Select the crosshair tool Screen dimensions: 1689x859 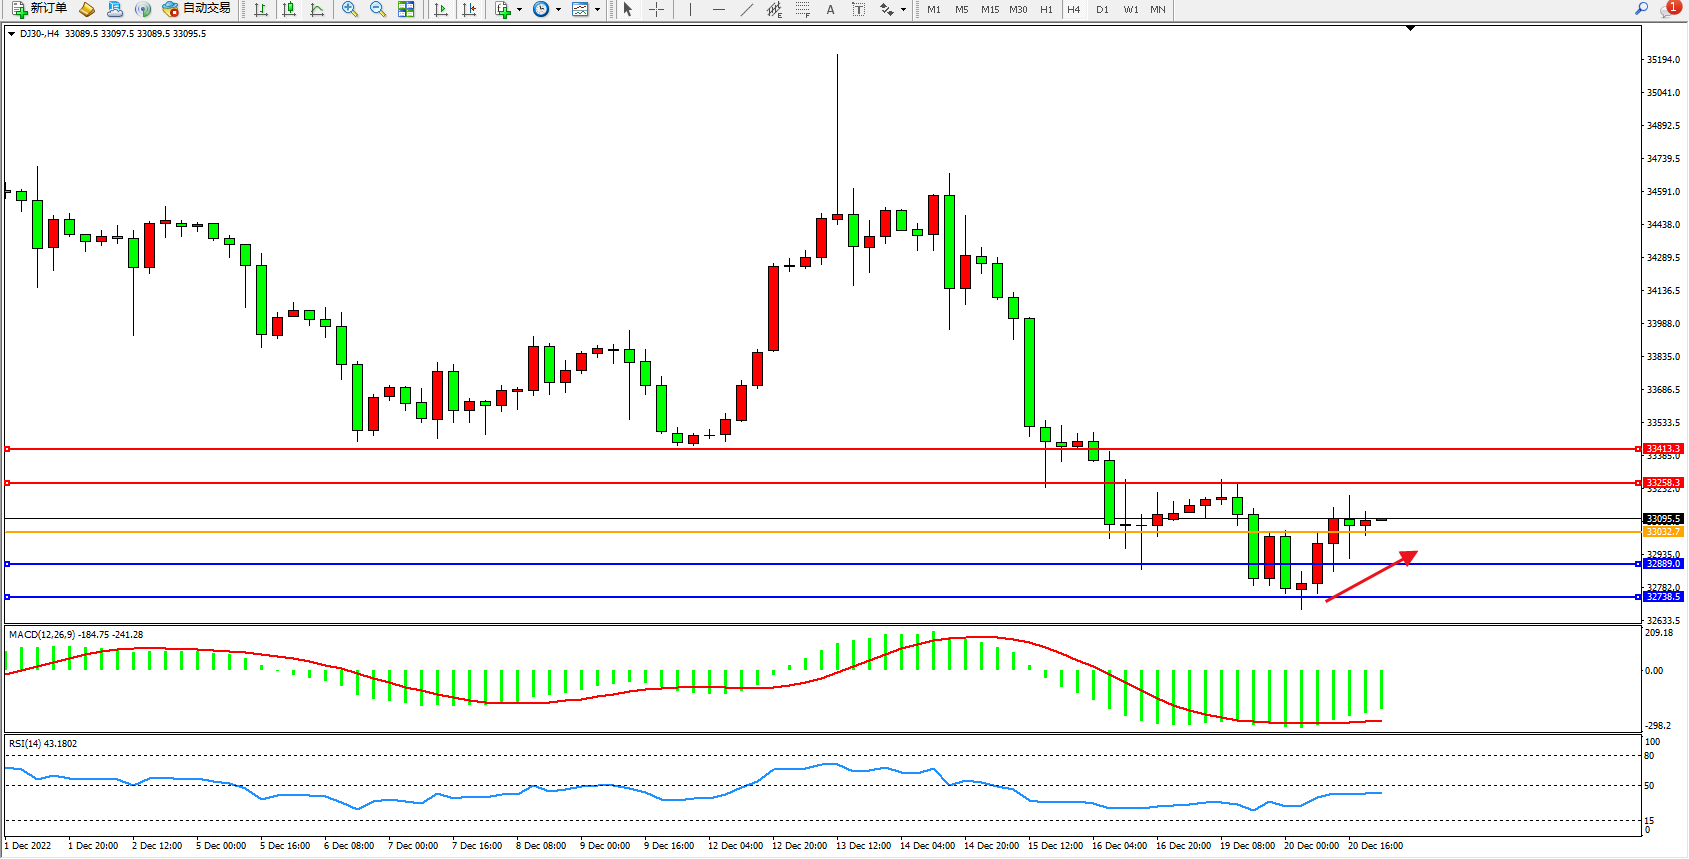[x=656, y=9]
